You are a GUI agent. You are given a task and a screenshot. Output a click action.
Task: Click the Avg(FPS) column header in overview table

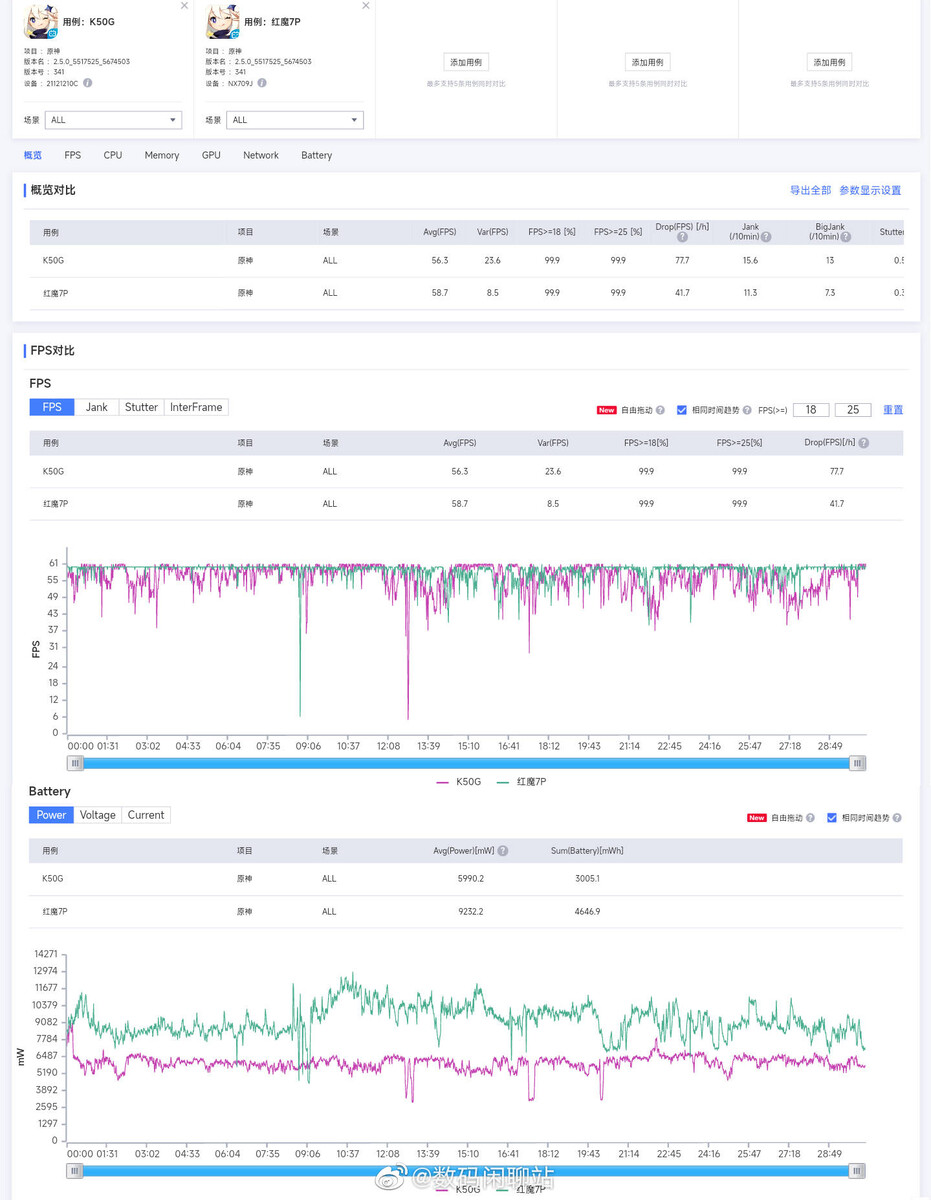[439, 232]
